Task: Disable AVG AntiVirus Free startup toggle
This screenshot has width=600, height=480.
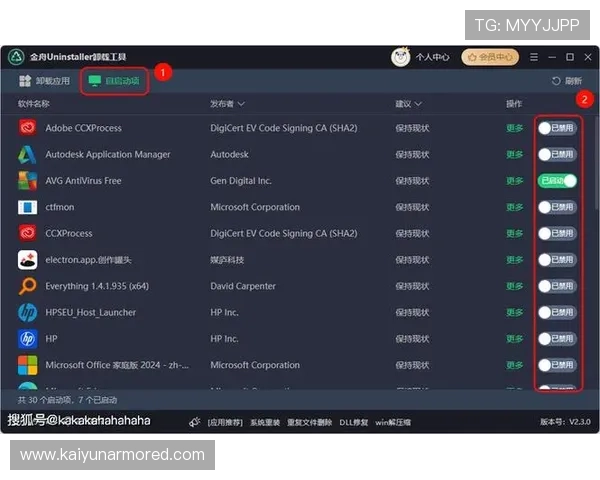Action: [x=557, y=181]
